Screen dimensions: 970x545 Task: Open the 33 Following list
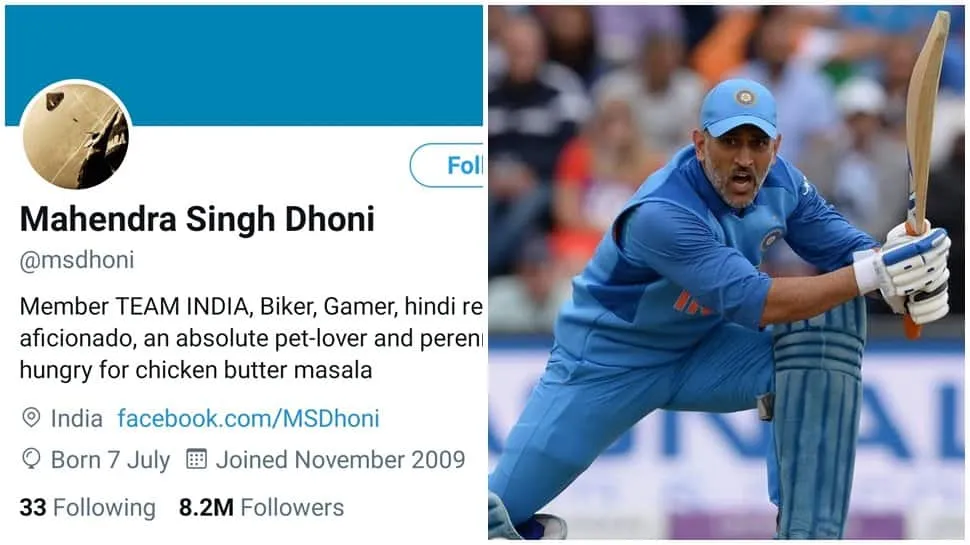tap(88, 507)
